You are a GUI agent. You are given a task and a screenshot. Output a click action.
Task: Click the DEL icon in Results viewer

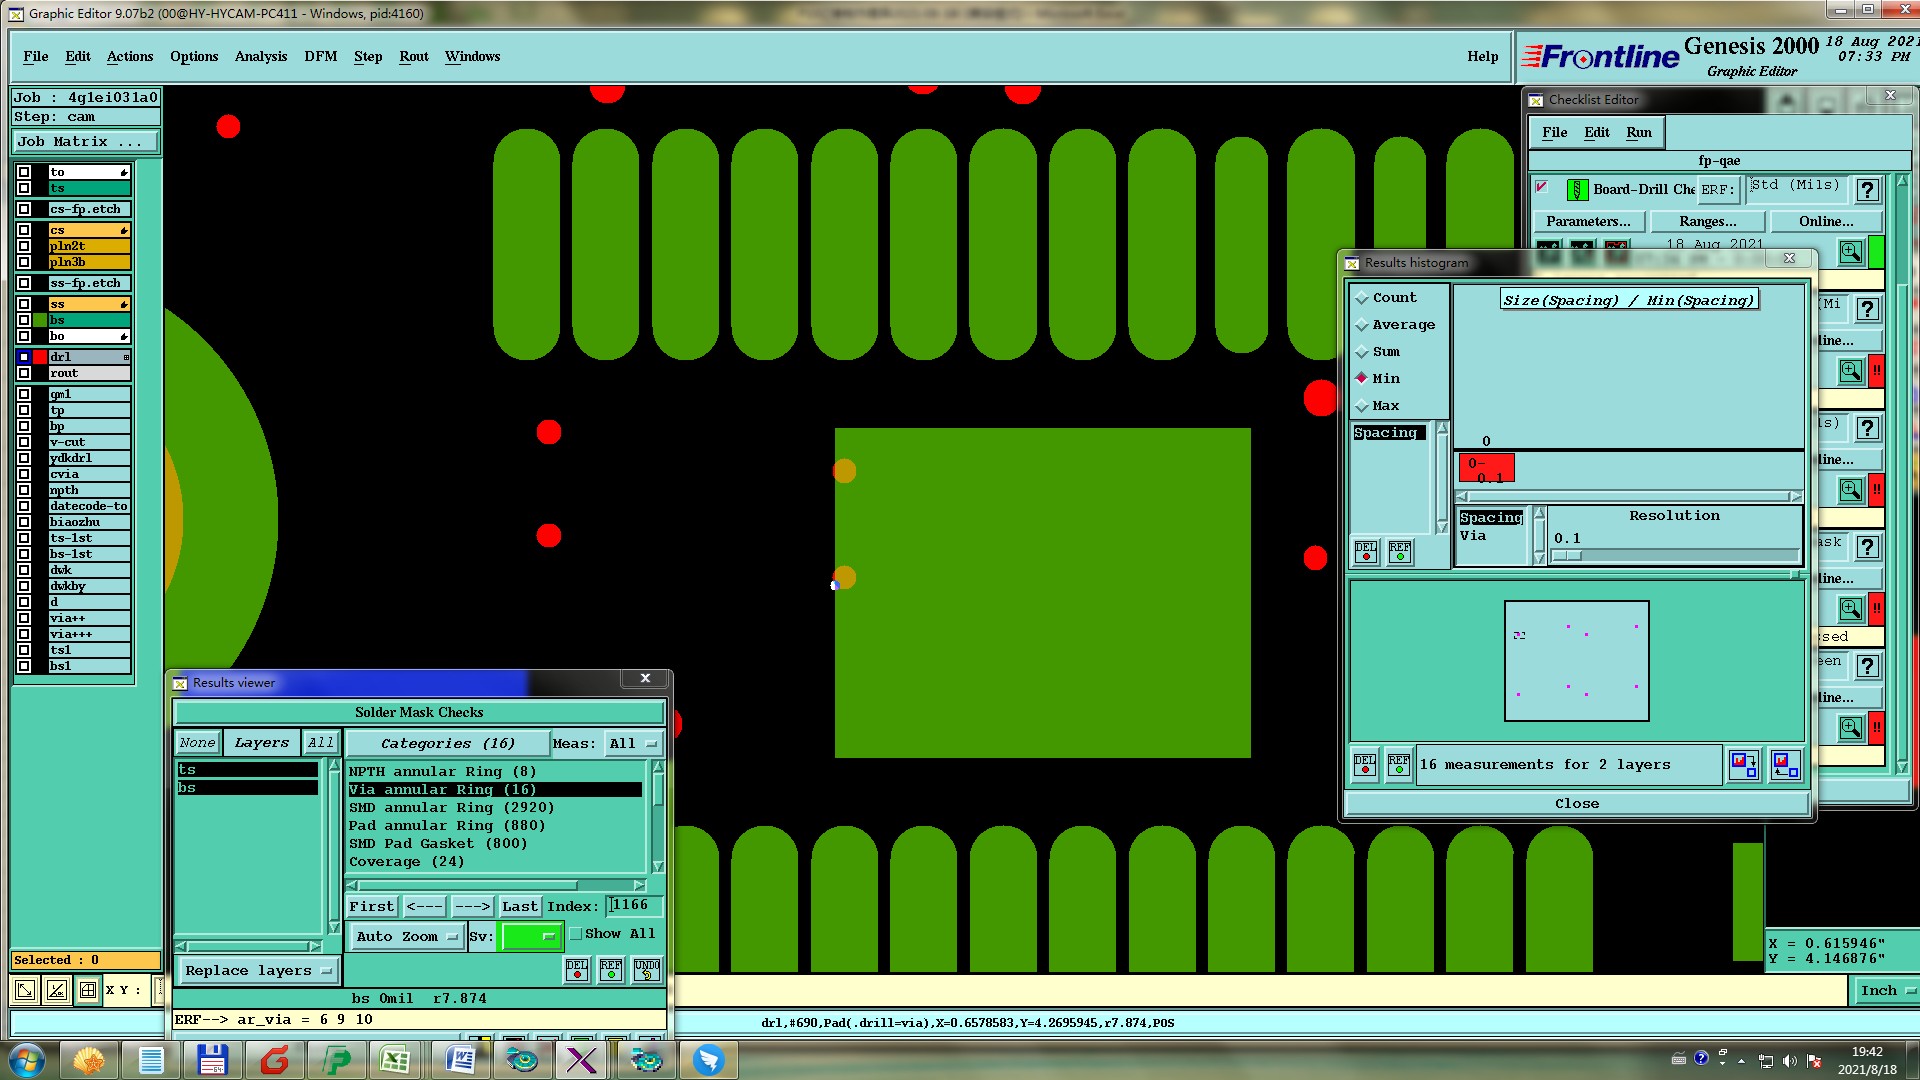[577, 969]
